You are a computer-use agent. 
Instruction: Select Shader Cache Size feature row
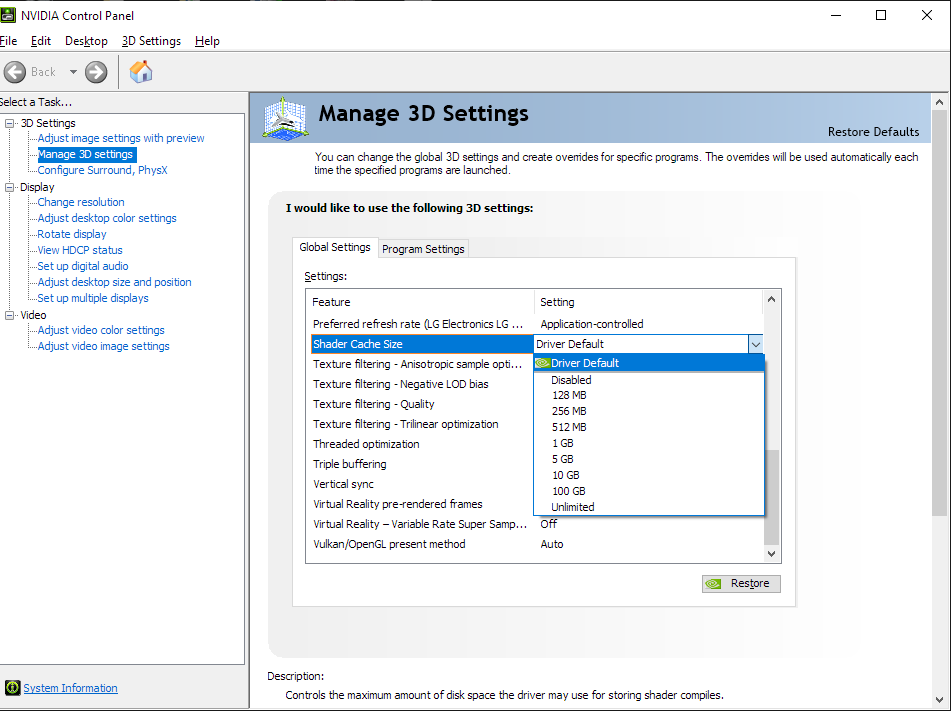click(422, 344)
